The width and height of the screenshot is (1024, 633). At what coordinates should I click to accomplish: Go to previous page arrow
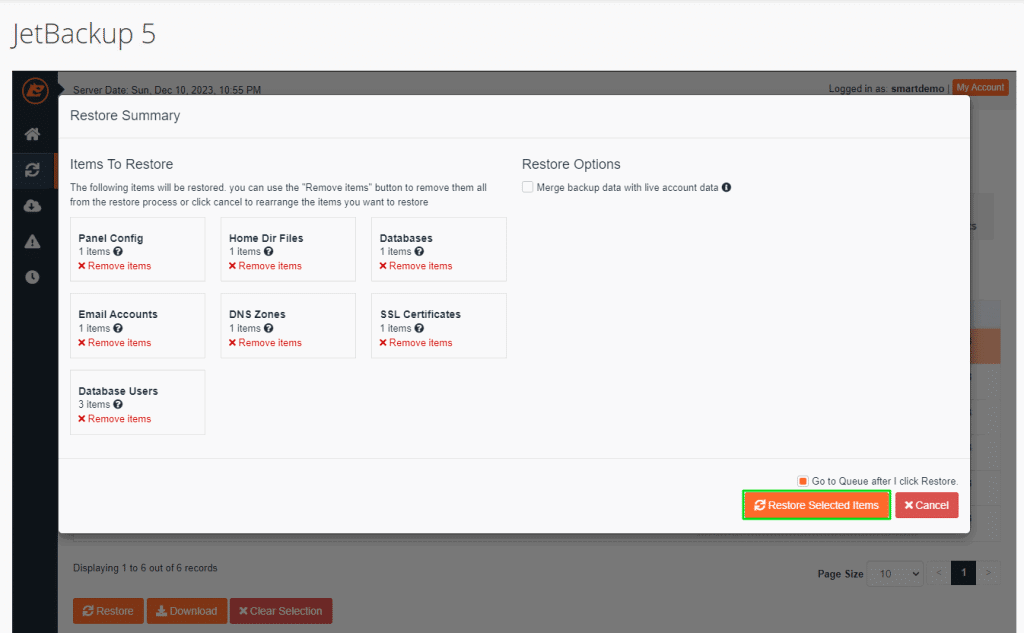[x=939, y=573]
